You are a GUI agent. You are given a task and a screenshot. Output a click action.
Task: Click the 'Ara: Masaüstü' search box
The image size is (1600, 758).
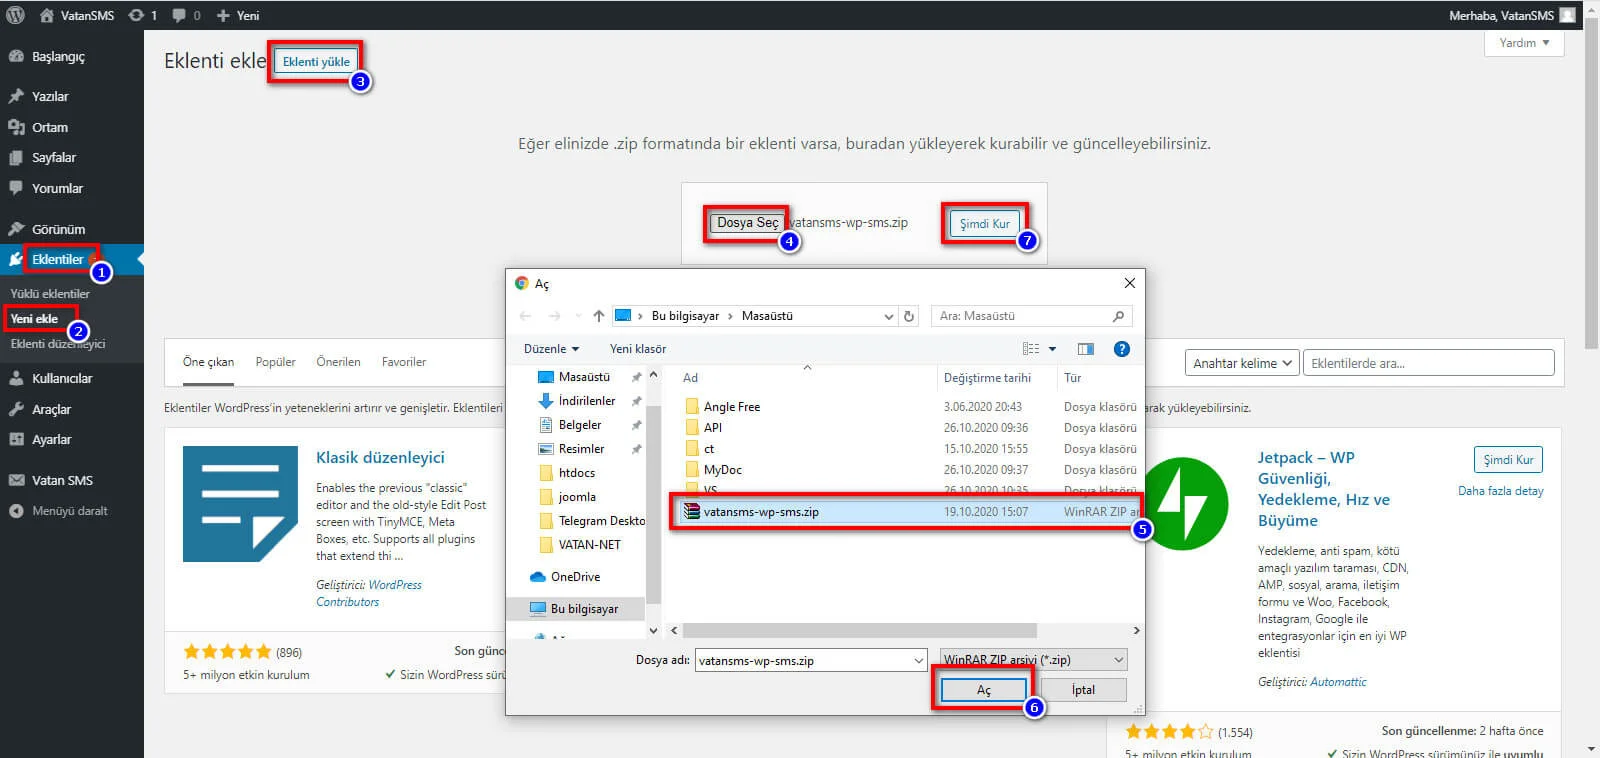click(x=1031, y=316)
